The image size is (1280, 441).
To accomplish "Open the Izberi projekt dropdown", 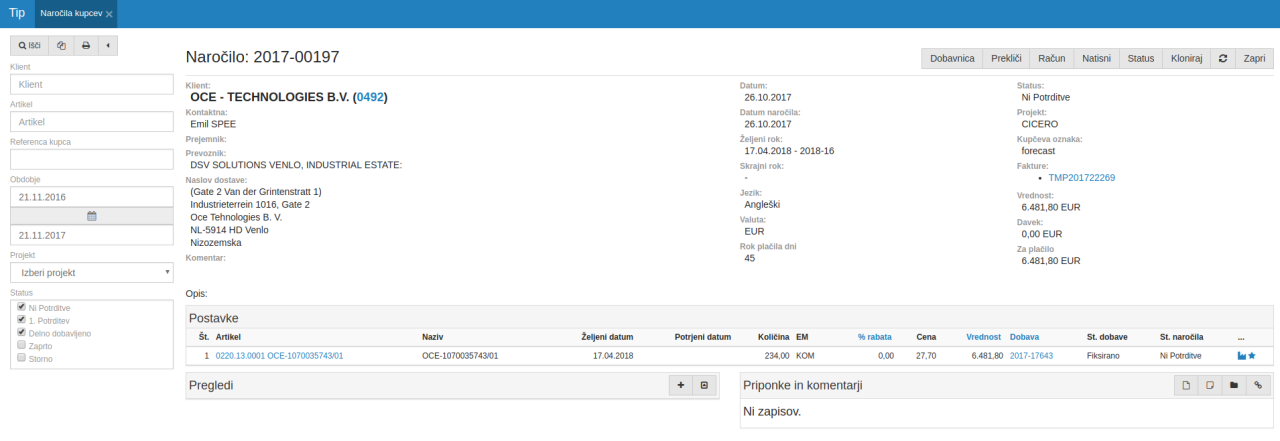I will pos(92,272).
